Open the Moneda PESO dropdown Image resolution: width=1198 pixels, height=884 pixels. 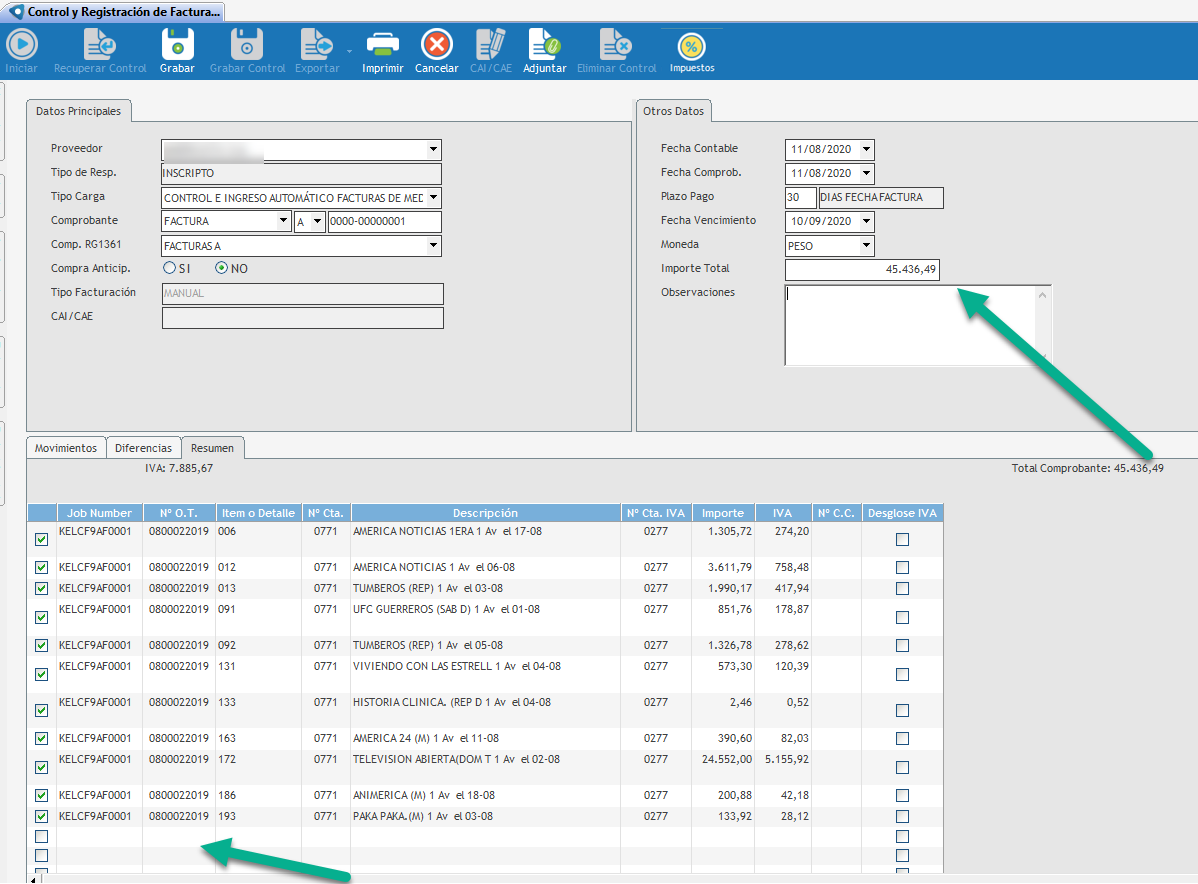tap(866, 246)
